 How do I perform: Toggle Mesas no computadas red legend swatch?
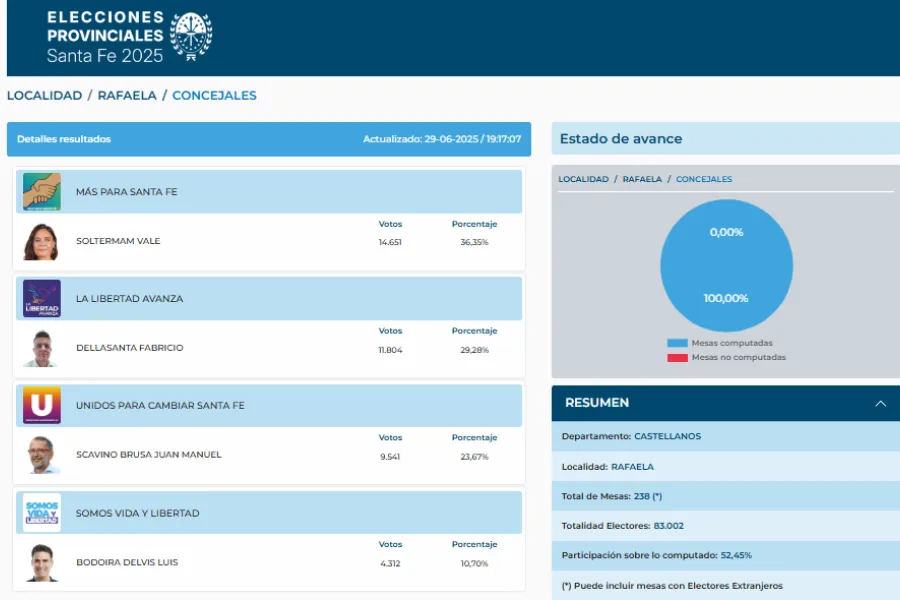coord(677,357)
